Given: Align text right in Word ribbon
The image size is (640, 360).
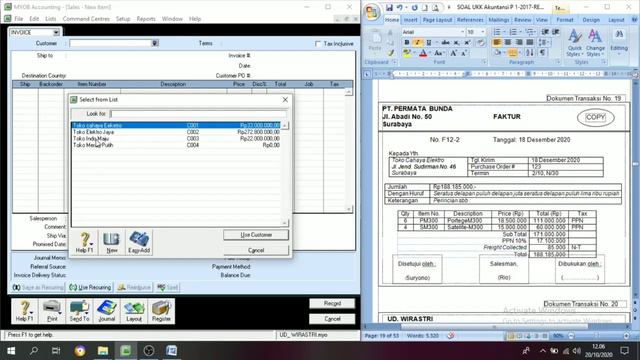Looking at the screenshot, I should [519, 42].
